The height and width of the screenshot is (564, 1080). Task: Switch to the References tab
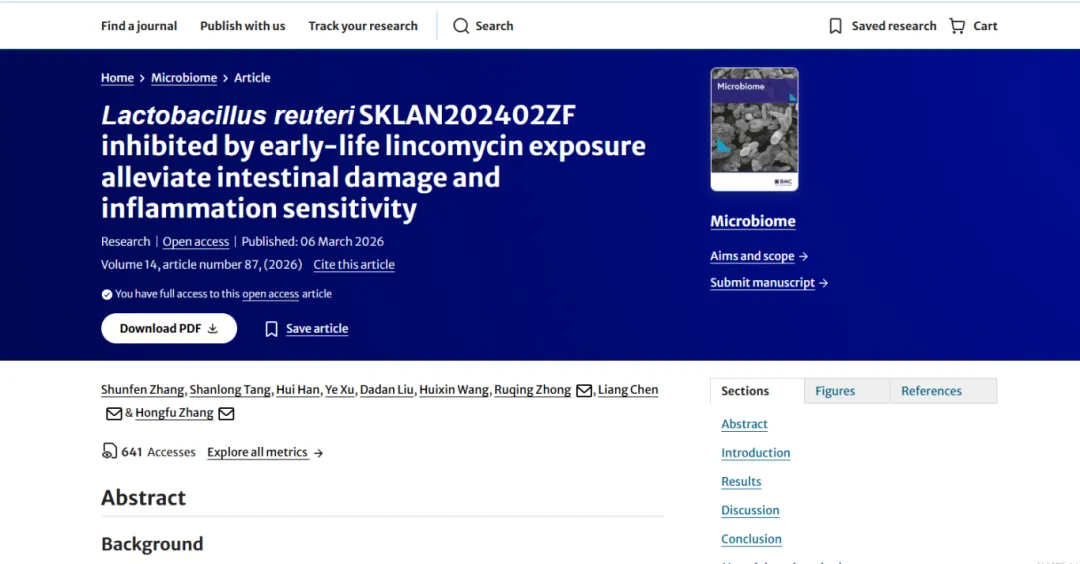pyautogui.click(x=943, y=390)
